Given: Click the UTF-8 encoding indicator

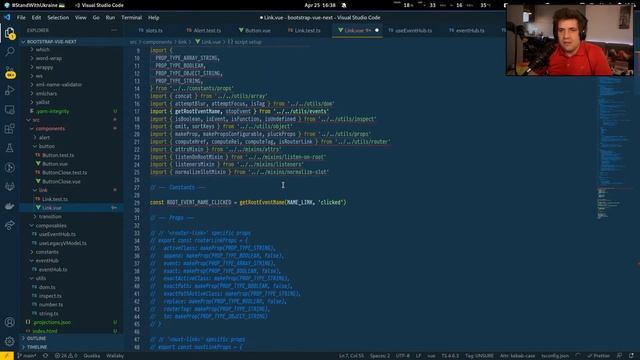Looking at the screenshot, I should 402,356.
